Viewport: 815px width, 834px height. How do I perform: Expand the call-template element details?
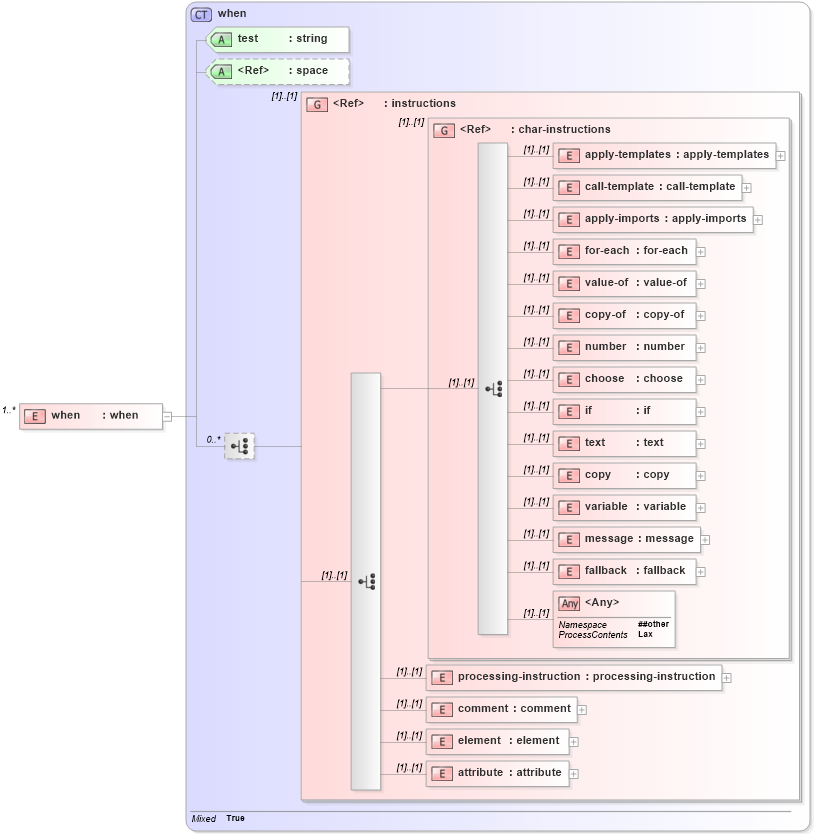point(747,187)
